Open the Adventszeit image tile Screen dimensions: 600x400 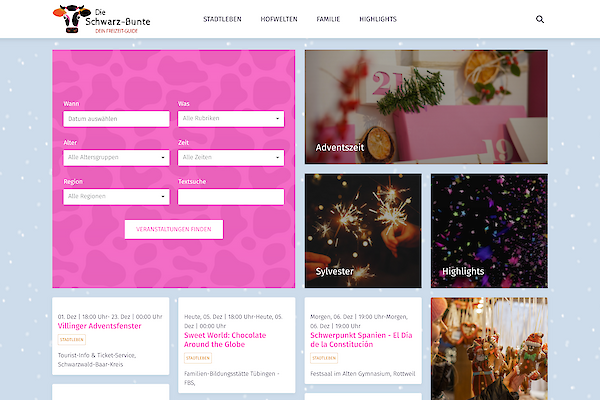click(x=426, y=107)
